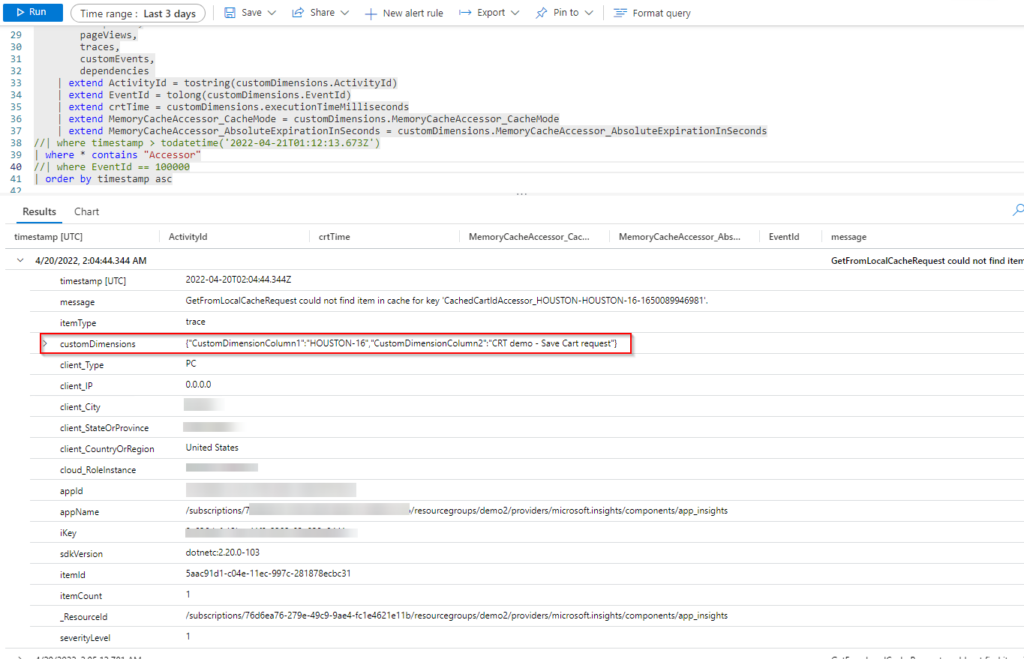
Task: Expand the Export dropdown chevron
Action: [515, 13]
